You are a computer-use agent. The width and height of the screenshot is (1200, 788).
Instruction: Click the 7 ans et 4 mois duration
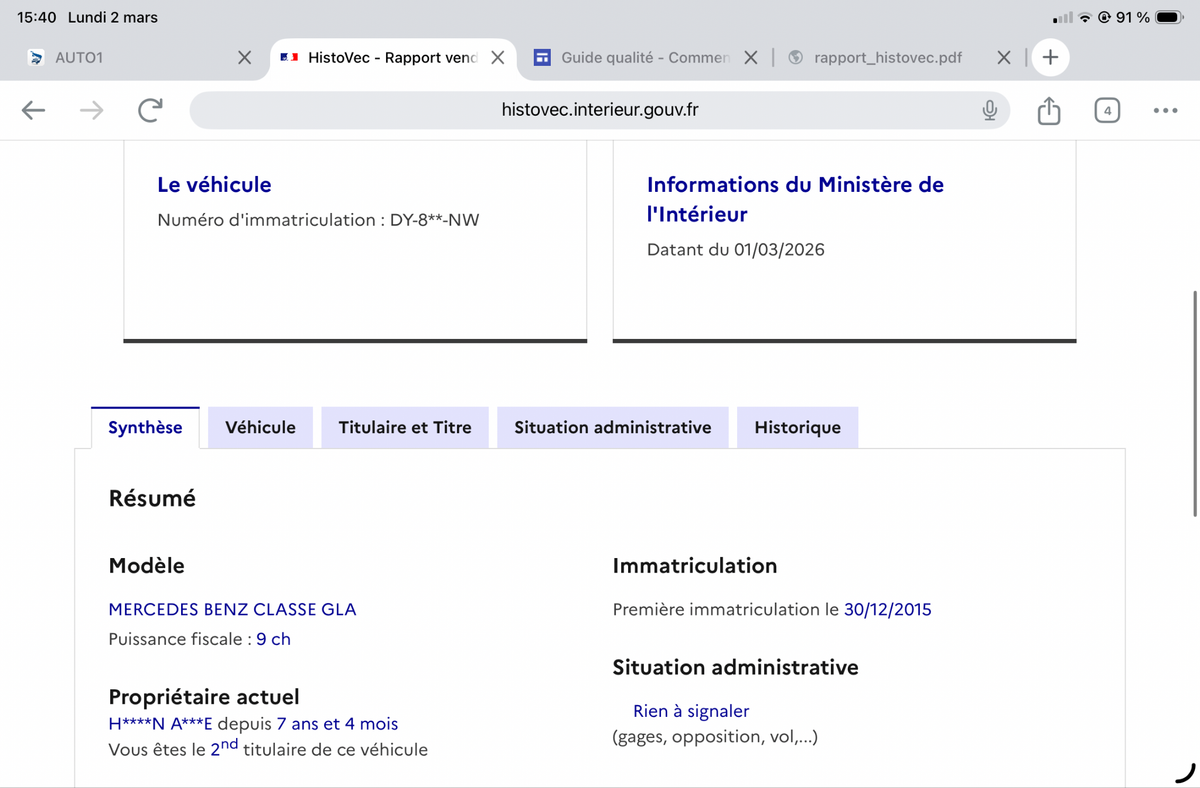tap(337, 723)
